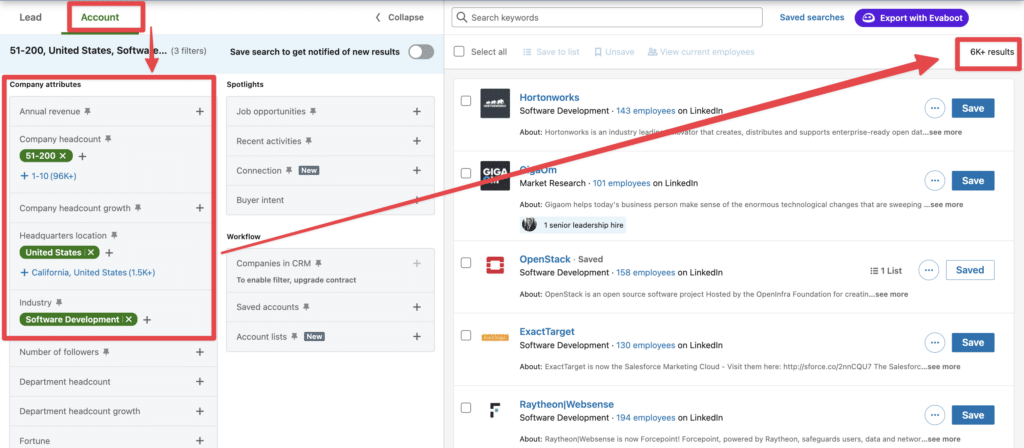Open Hortonworks company logo
This screenshot has height=448, width=1024.
coord(494,103)
